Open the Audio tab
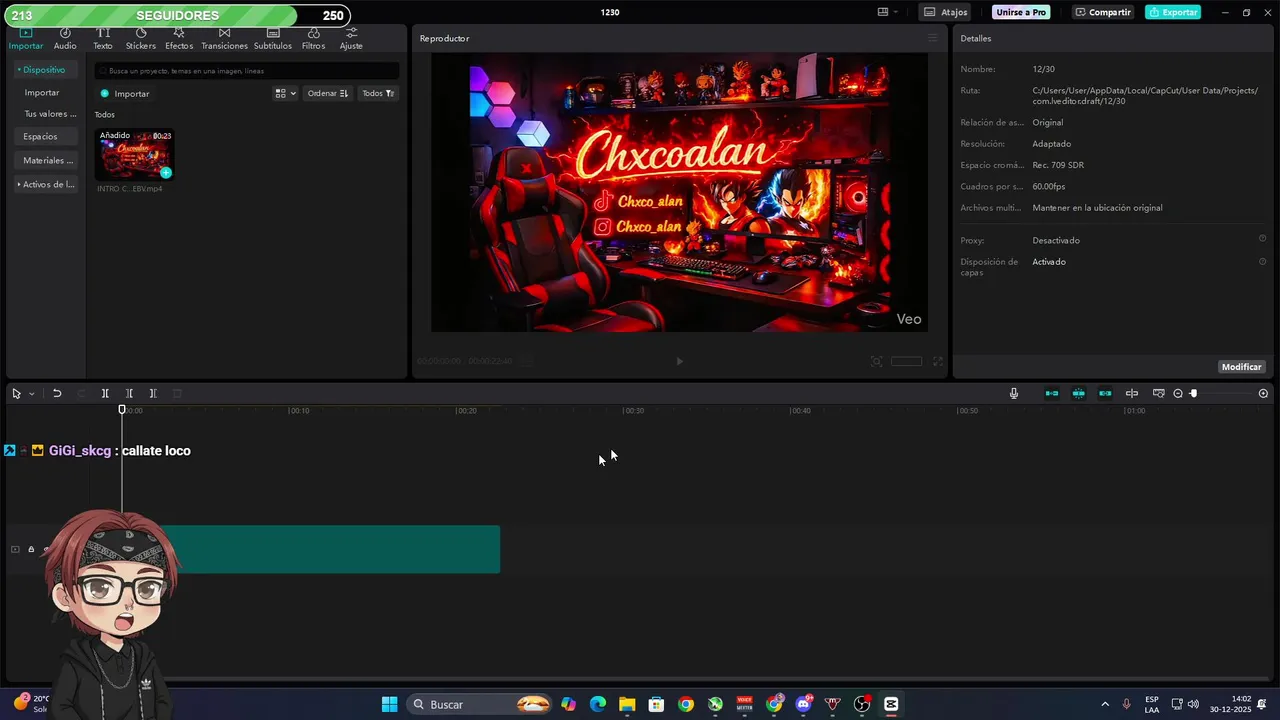 tap(65, 39)
